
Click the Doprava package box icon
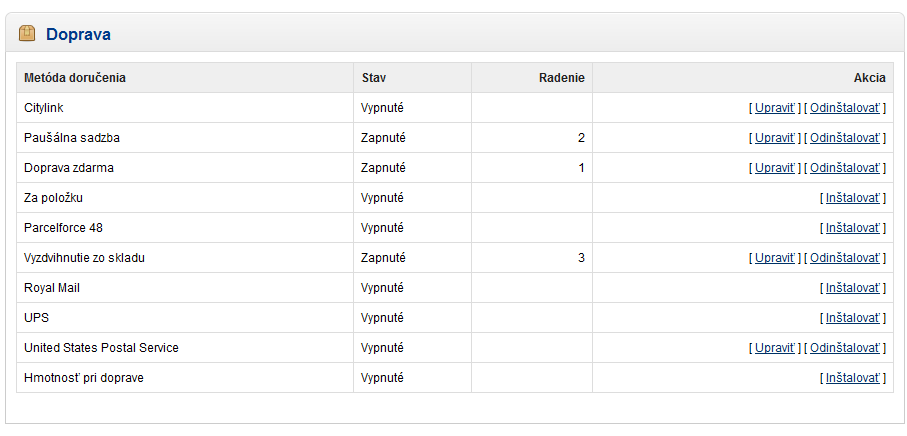pyautogui.click(x=27, y=34)
